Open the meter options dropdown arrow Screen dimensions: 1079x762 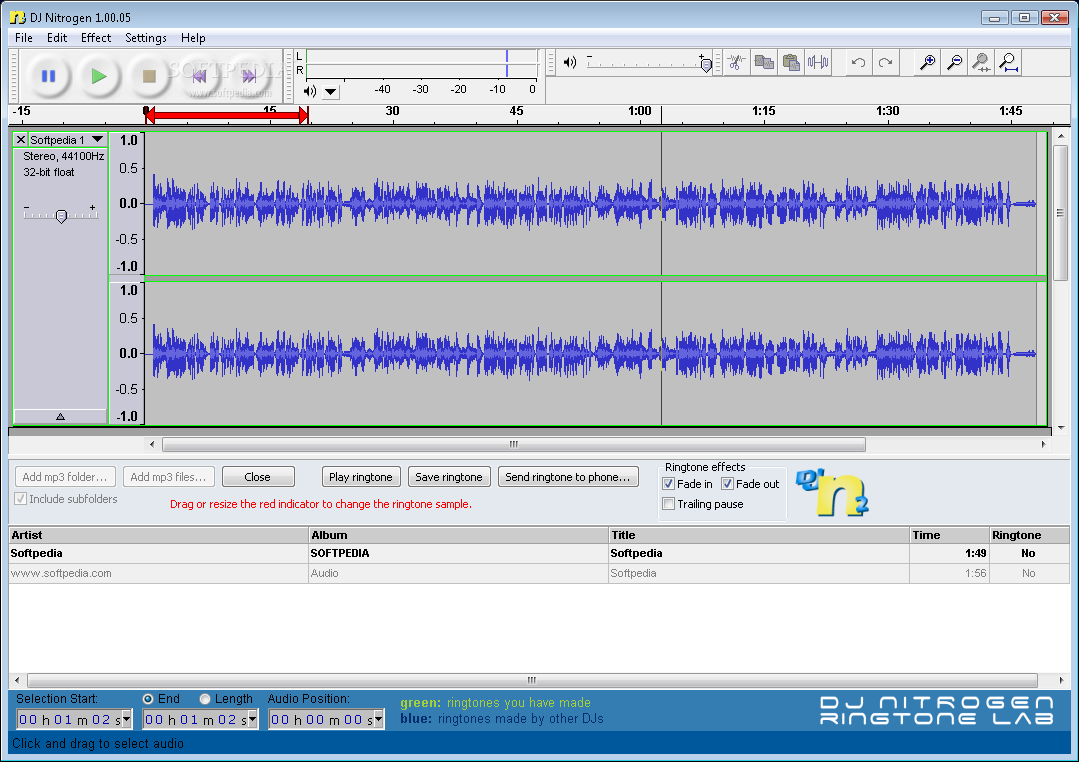[331, 92]
